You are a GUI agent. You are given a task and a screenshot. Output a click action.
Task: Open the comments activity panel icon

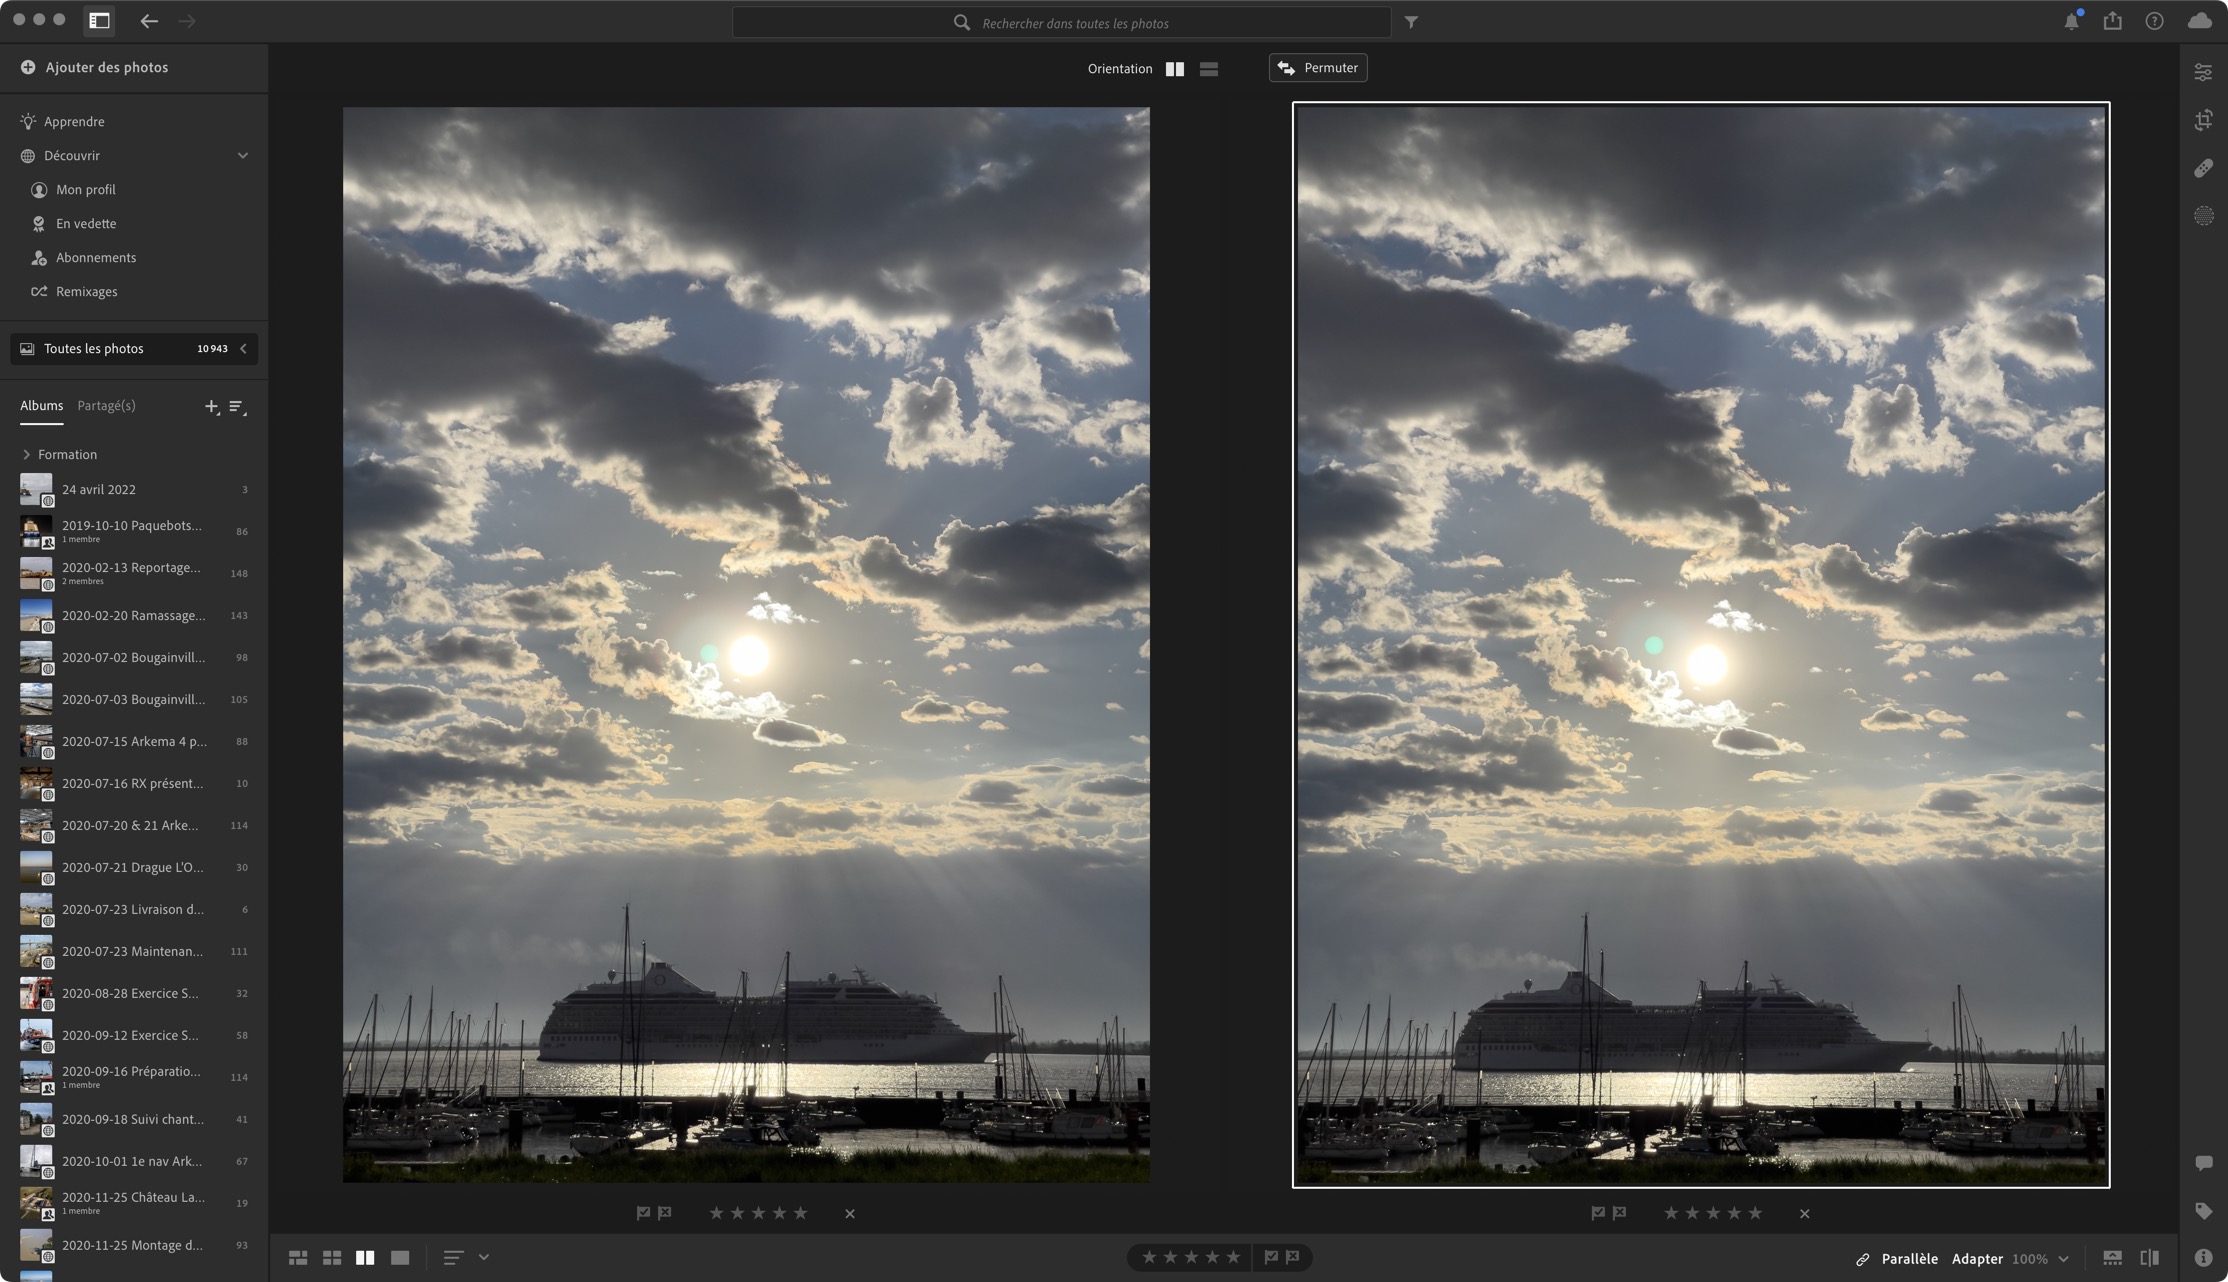[x=2203, y=1163]
